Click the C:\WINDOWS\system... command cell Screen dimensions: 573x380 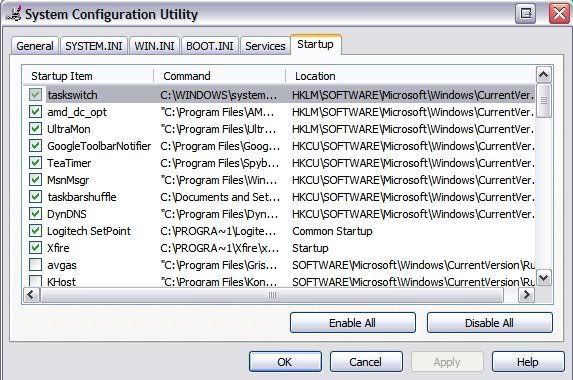[219, 95]
